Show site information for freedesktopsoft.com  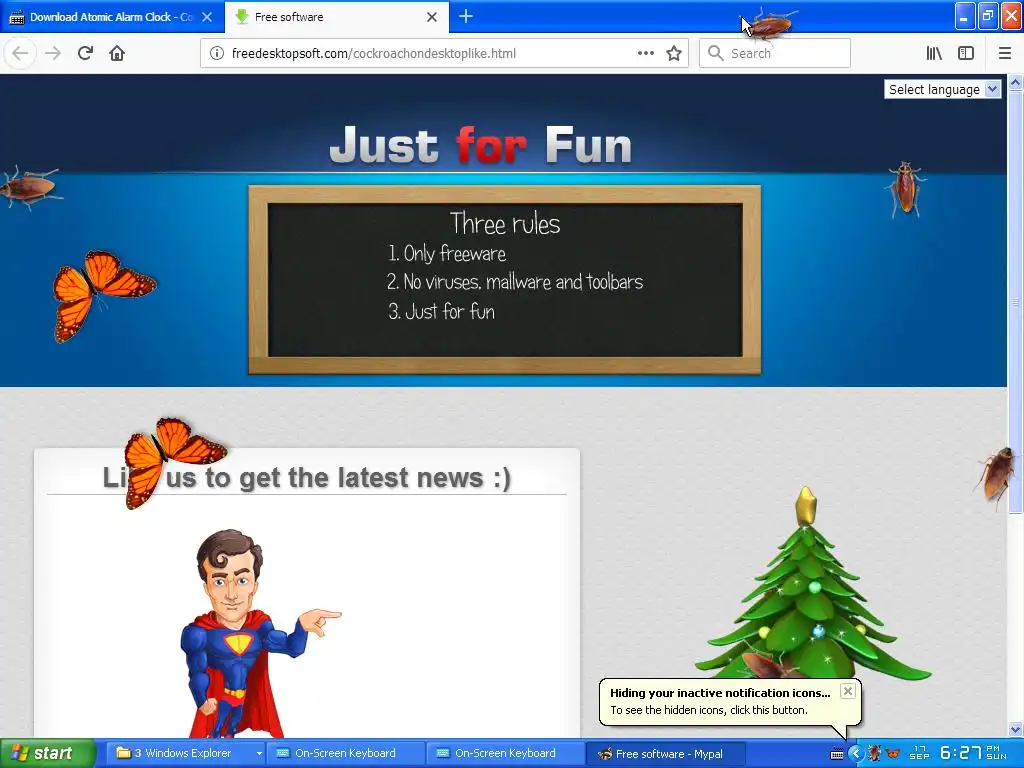(x=217, y=54)
